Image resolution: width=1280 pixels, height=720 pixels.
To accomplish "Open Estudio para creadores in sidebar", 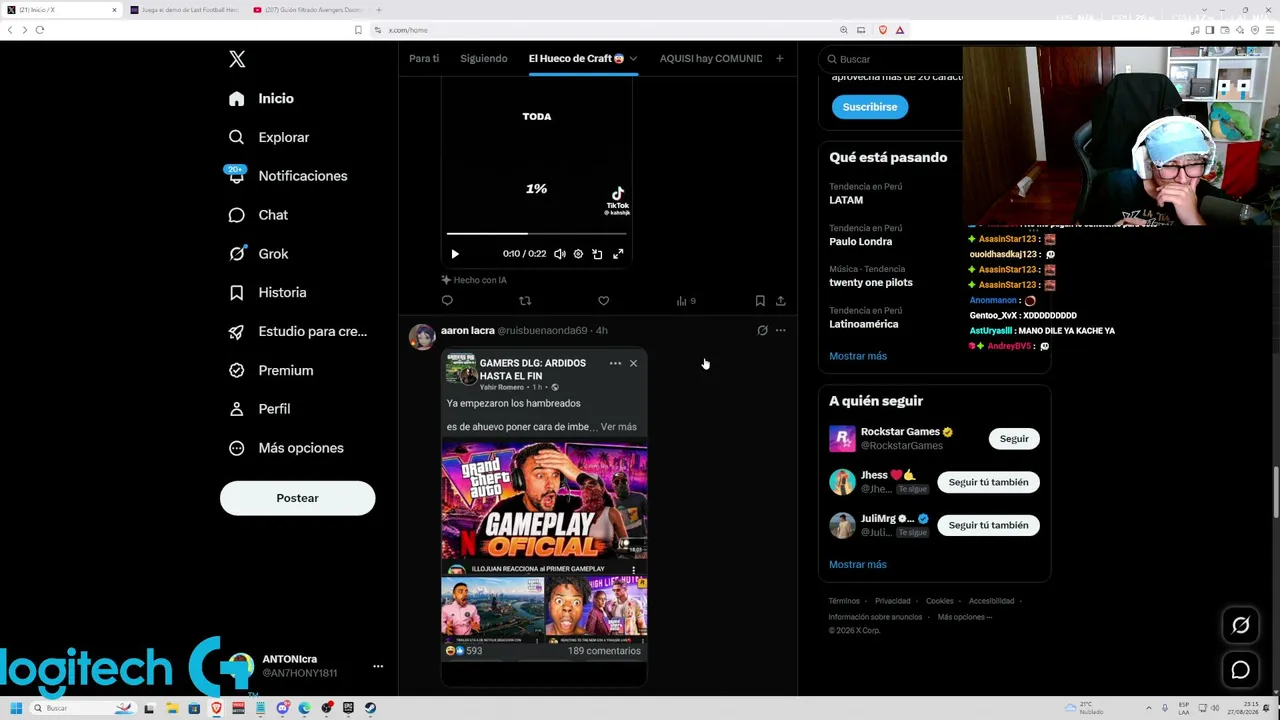I will [297, 331].
